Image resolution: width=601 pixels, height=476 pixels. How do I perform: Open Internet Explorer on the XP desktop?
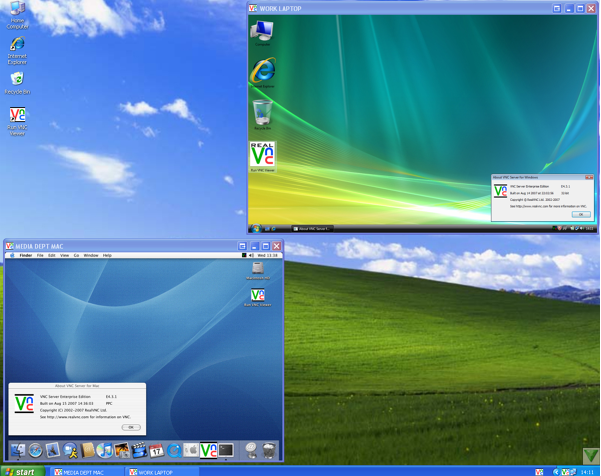tap(17, 51)
